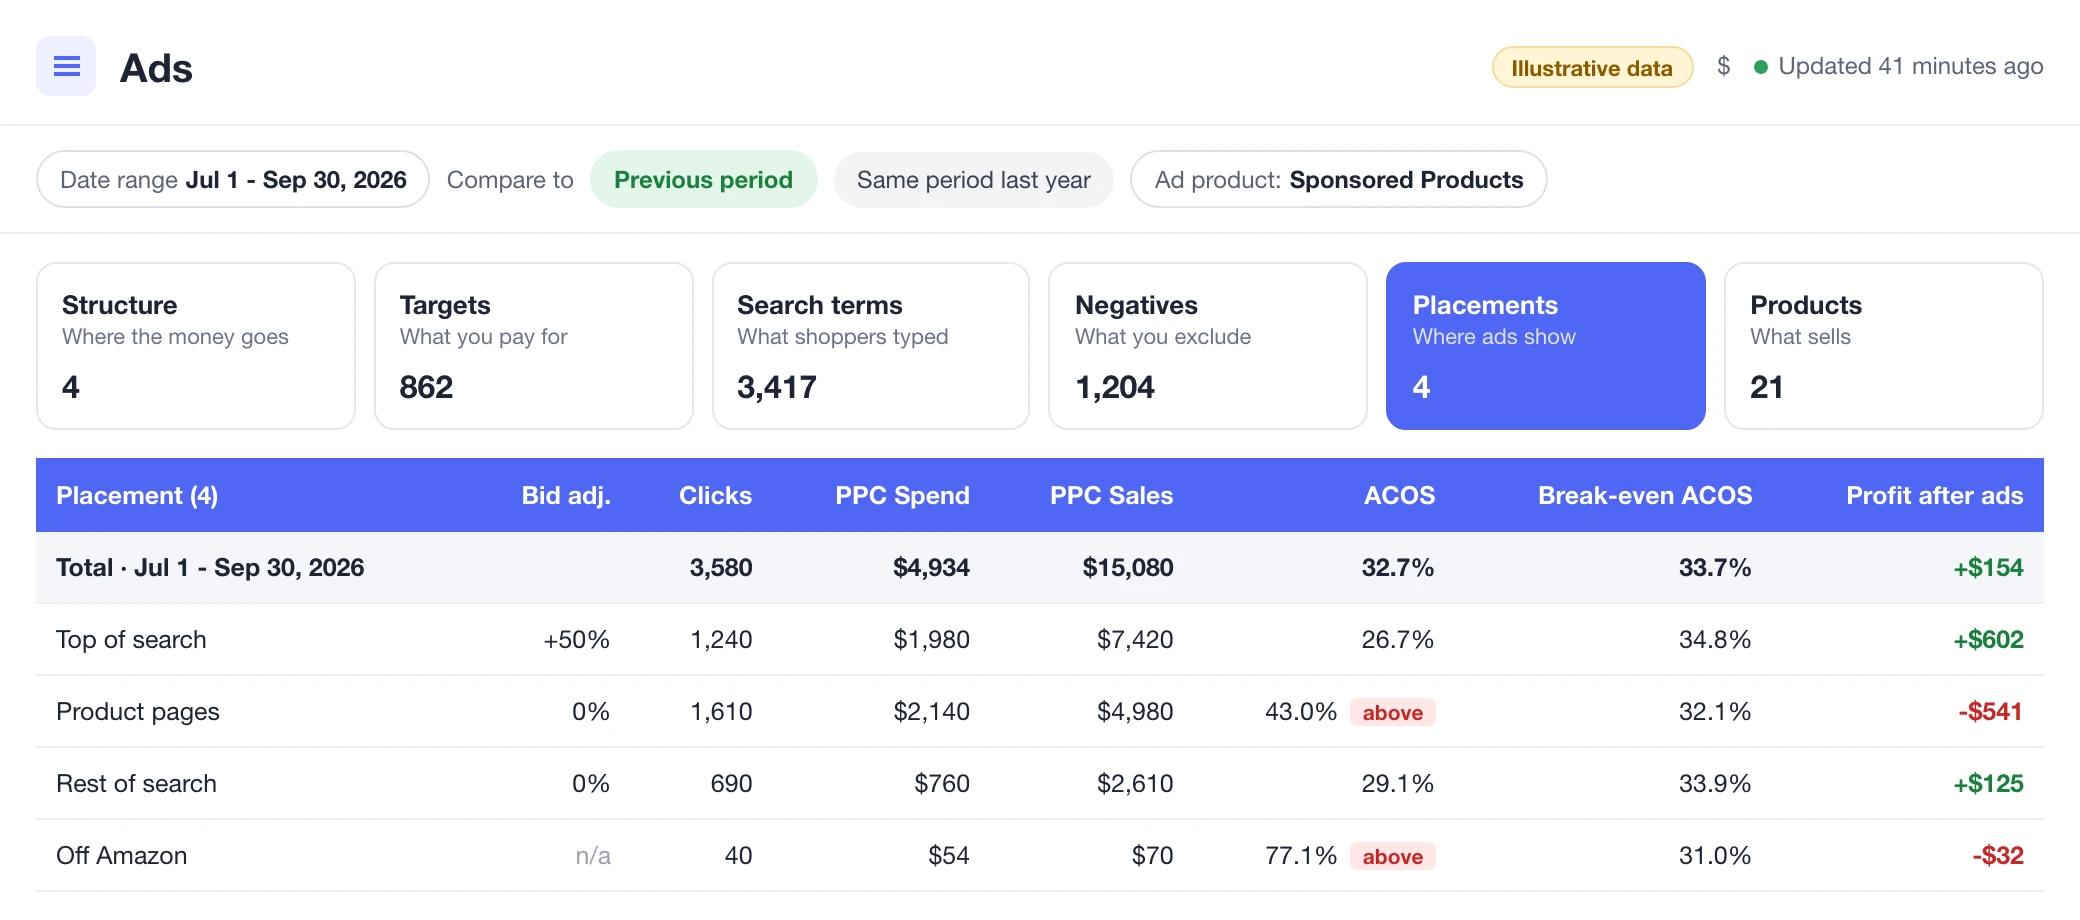Click the 34.8% break-even ACOS value
This screenshot has height=920, width=2080.
tap(1714, 639)
